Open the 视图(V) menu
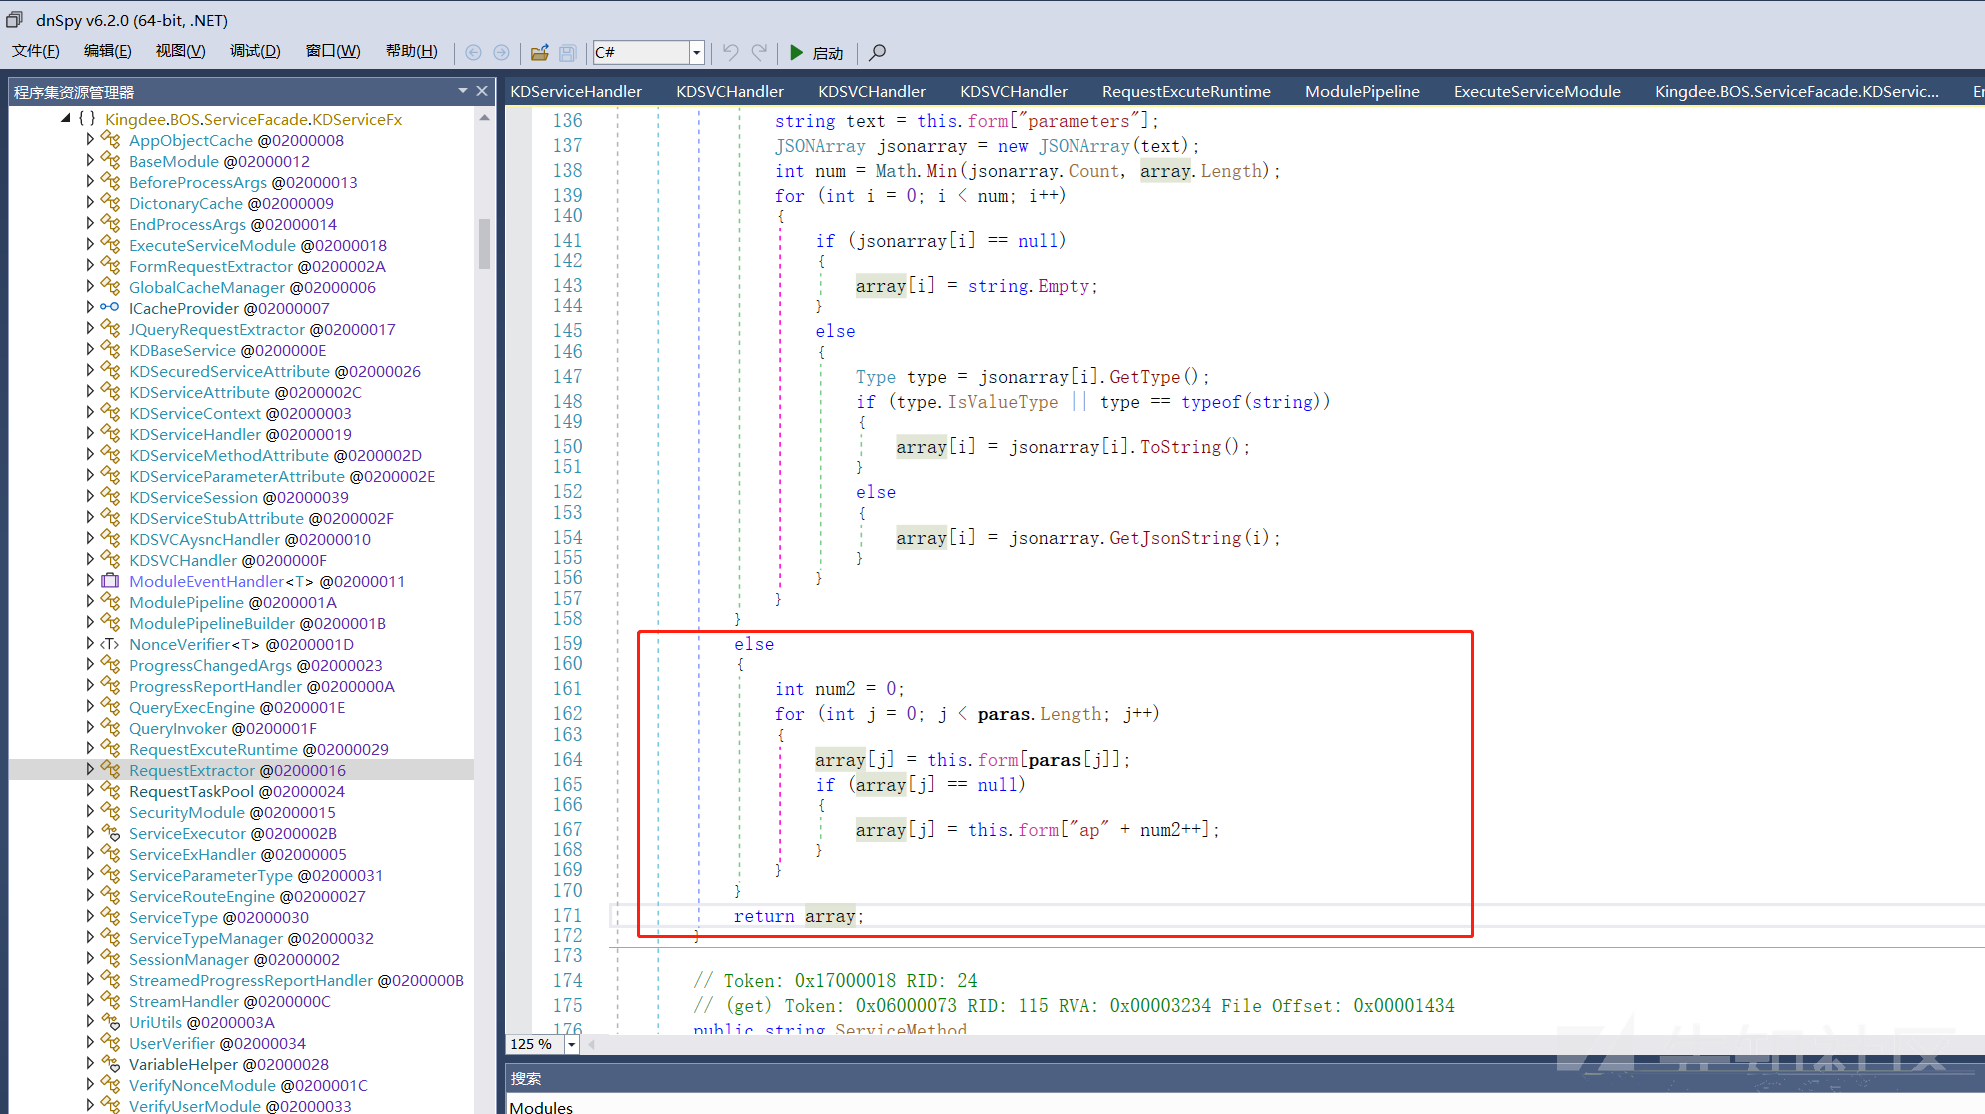This screenshot has width=1985, height=1114. point(180,51)
